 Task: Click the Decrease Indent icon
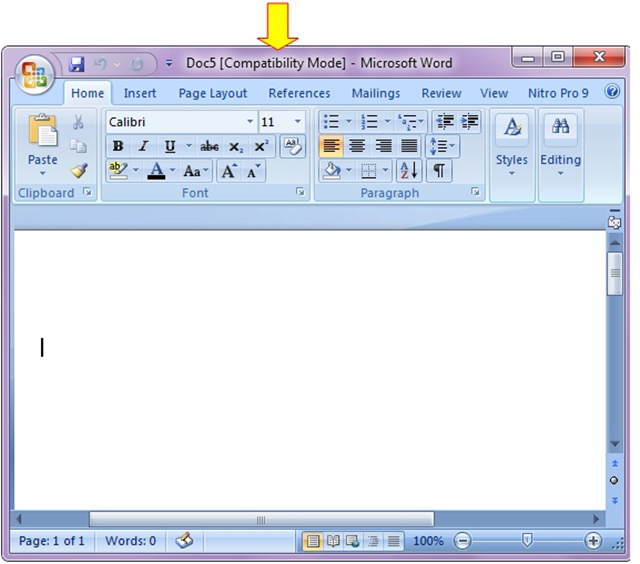coord(444,122)
